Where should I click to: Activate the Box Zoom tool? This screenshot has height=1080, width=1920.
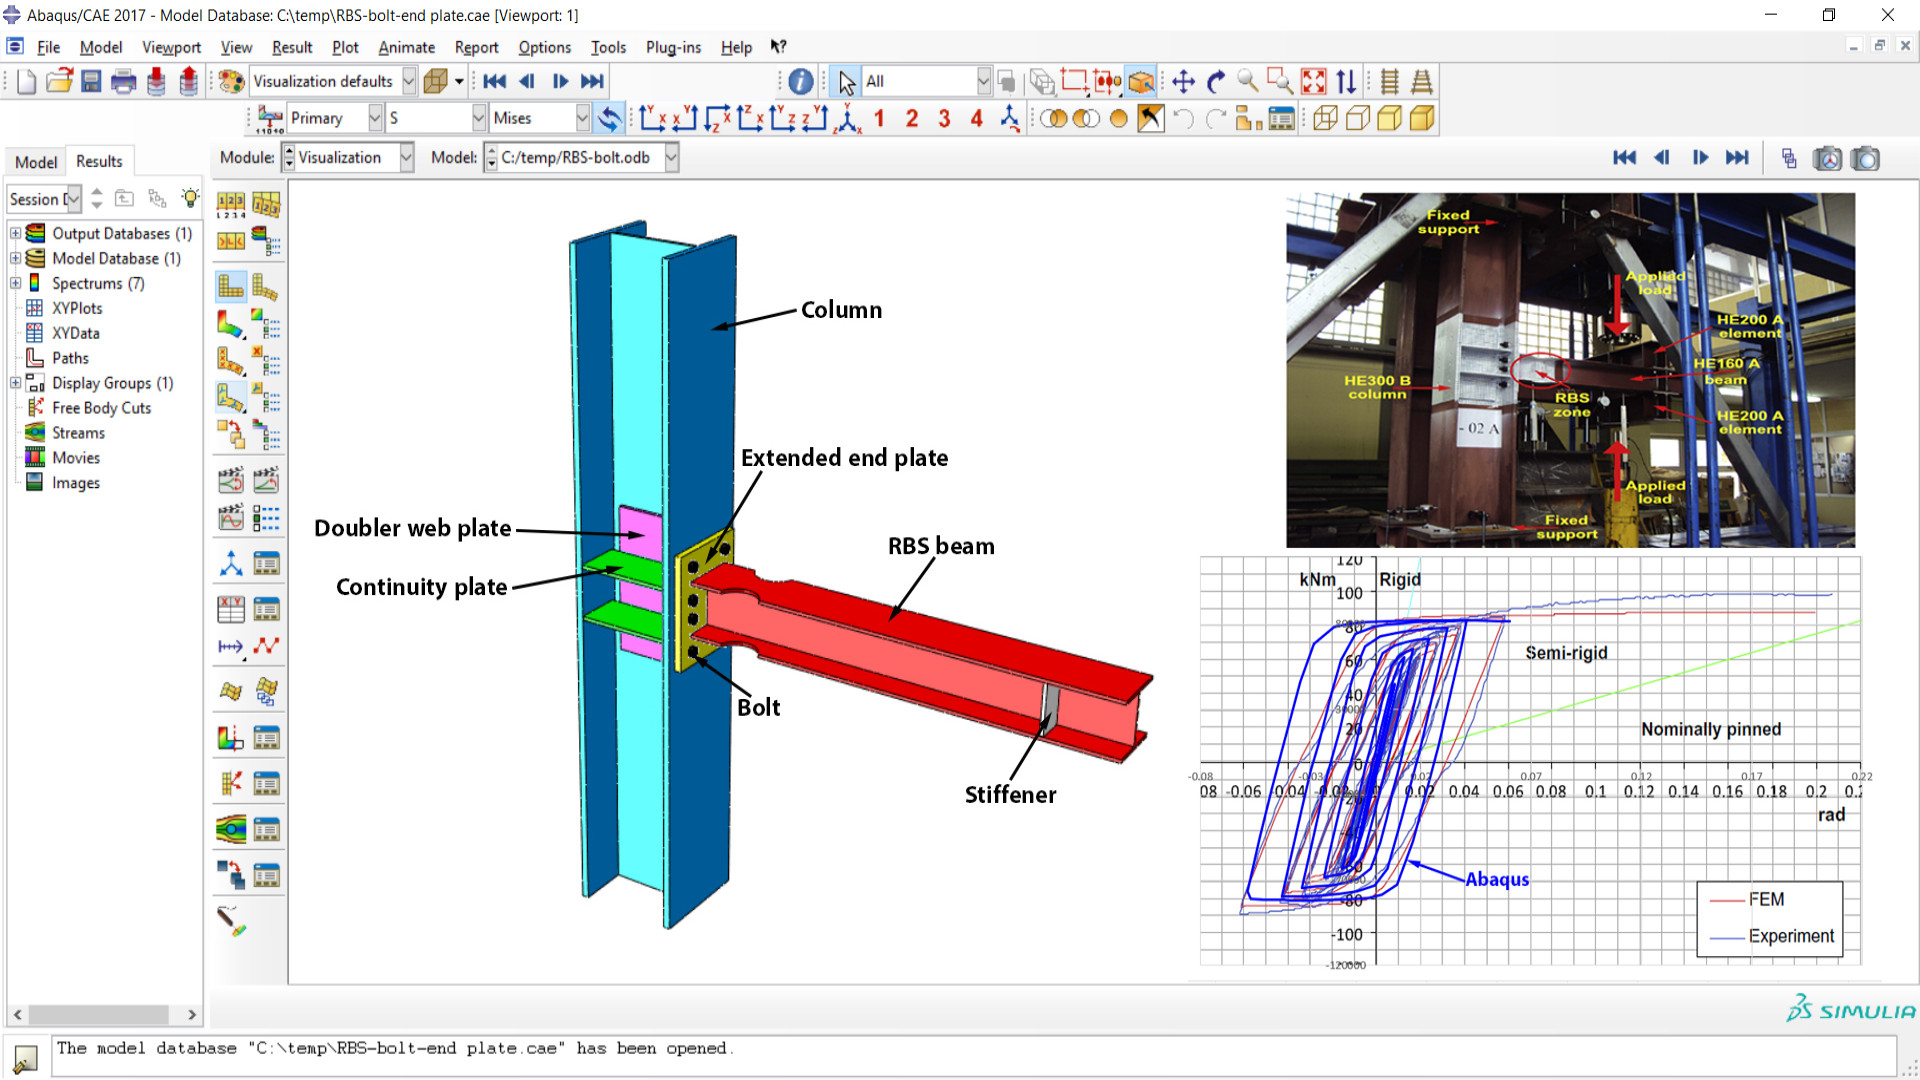coord(1280,82)
